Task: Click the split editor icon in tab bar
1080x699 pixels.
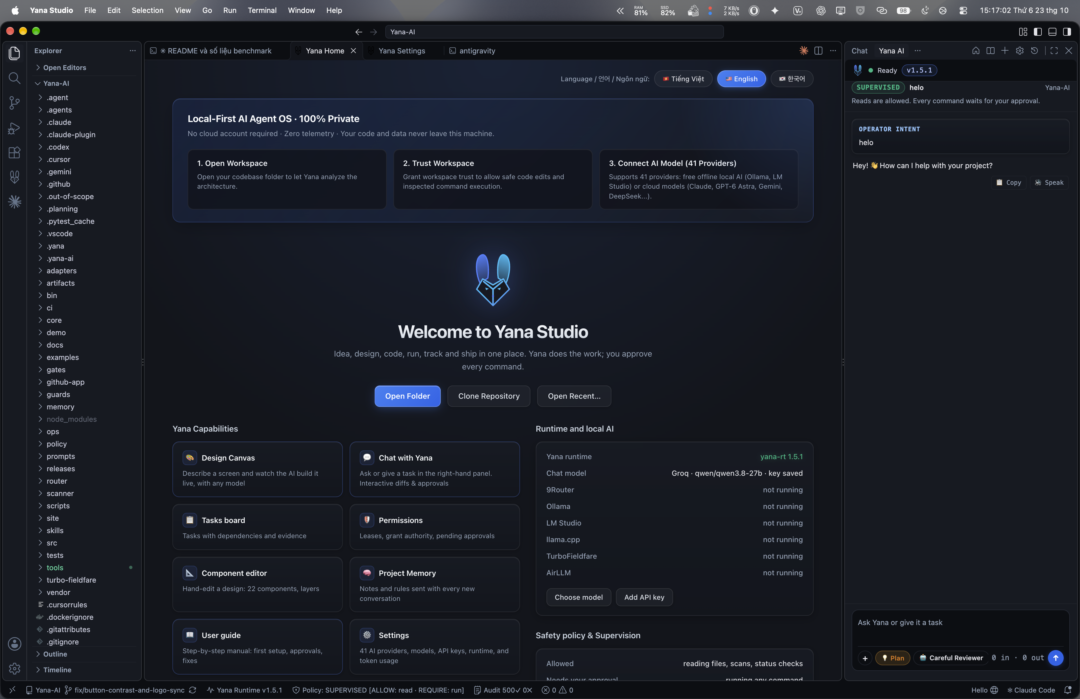Action: [x=818, y=50]
